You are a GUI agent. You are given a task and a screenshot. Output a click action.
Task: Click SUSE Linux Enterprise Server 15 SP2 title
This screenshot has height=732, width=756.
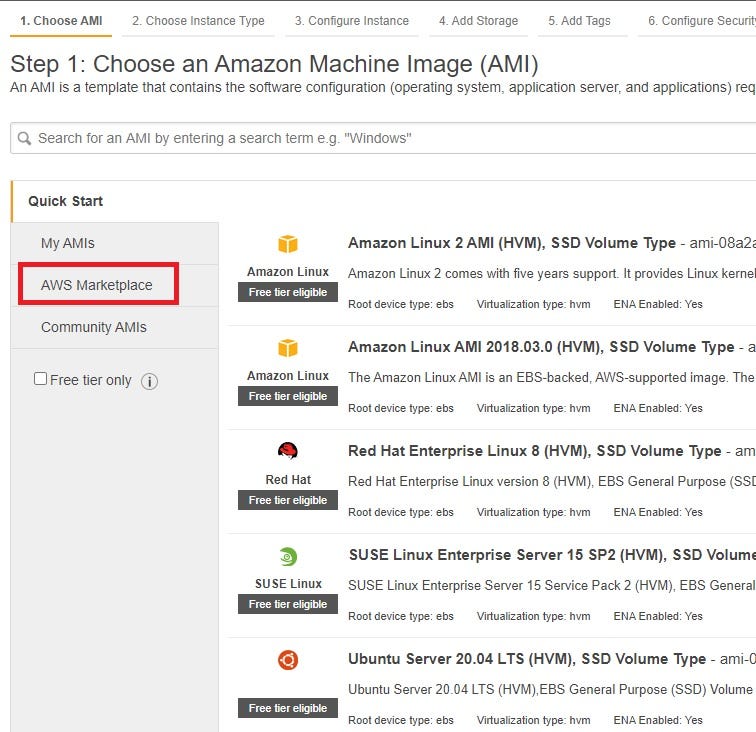(x=552, y=555)
